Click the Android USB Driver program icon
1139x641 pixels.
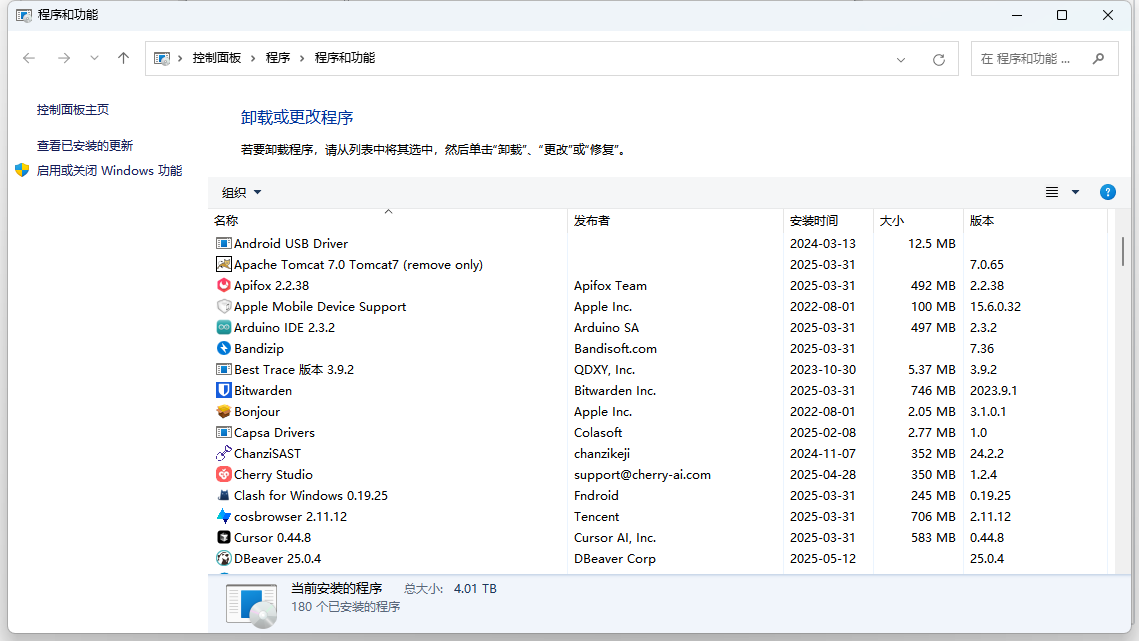point(224,243)
